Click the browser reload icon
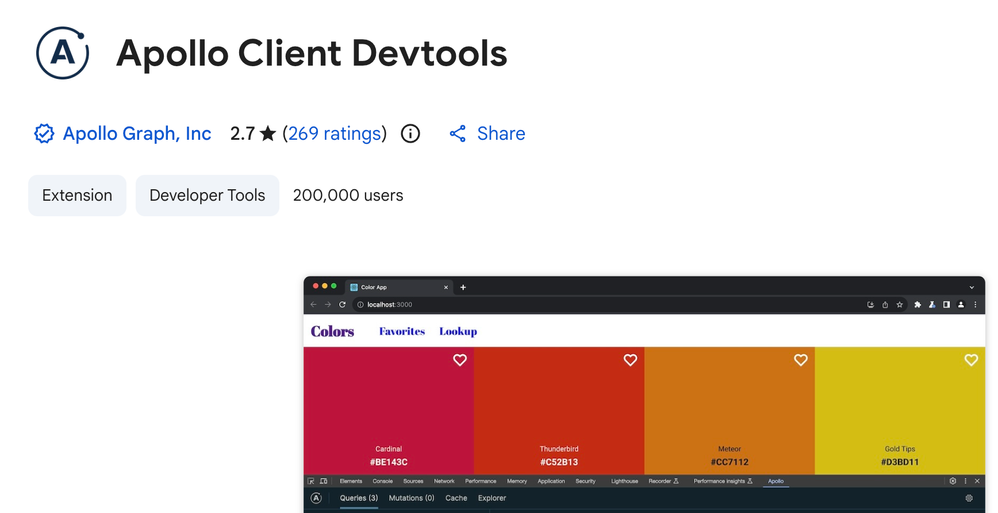Screen dimensions: 998x513 (x=342, y=305)
